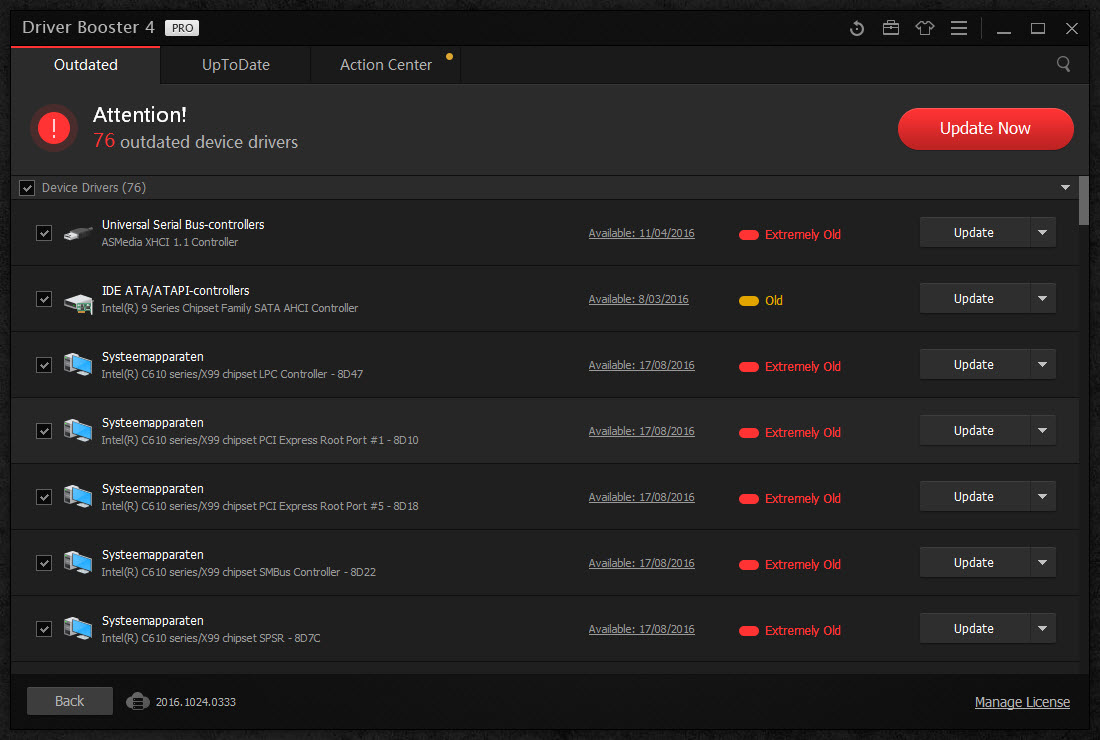
Task: Open the skin (t-shirt) icon
Action: tap(925, 28)
